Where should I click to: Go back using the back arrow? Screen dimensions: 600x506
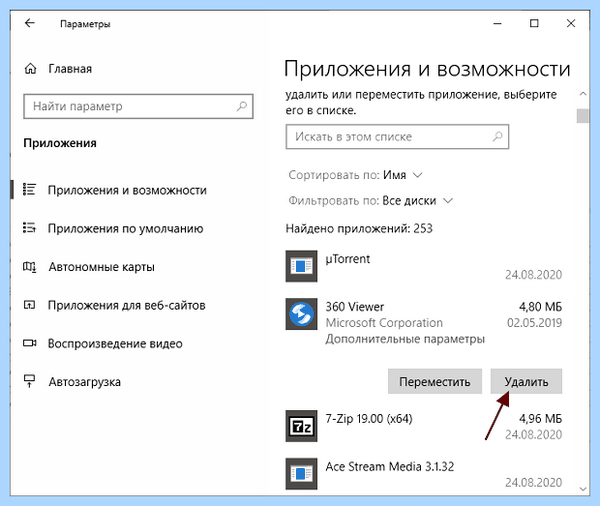click(29, 23)
